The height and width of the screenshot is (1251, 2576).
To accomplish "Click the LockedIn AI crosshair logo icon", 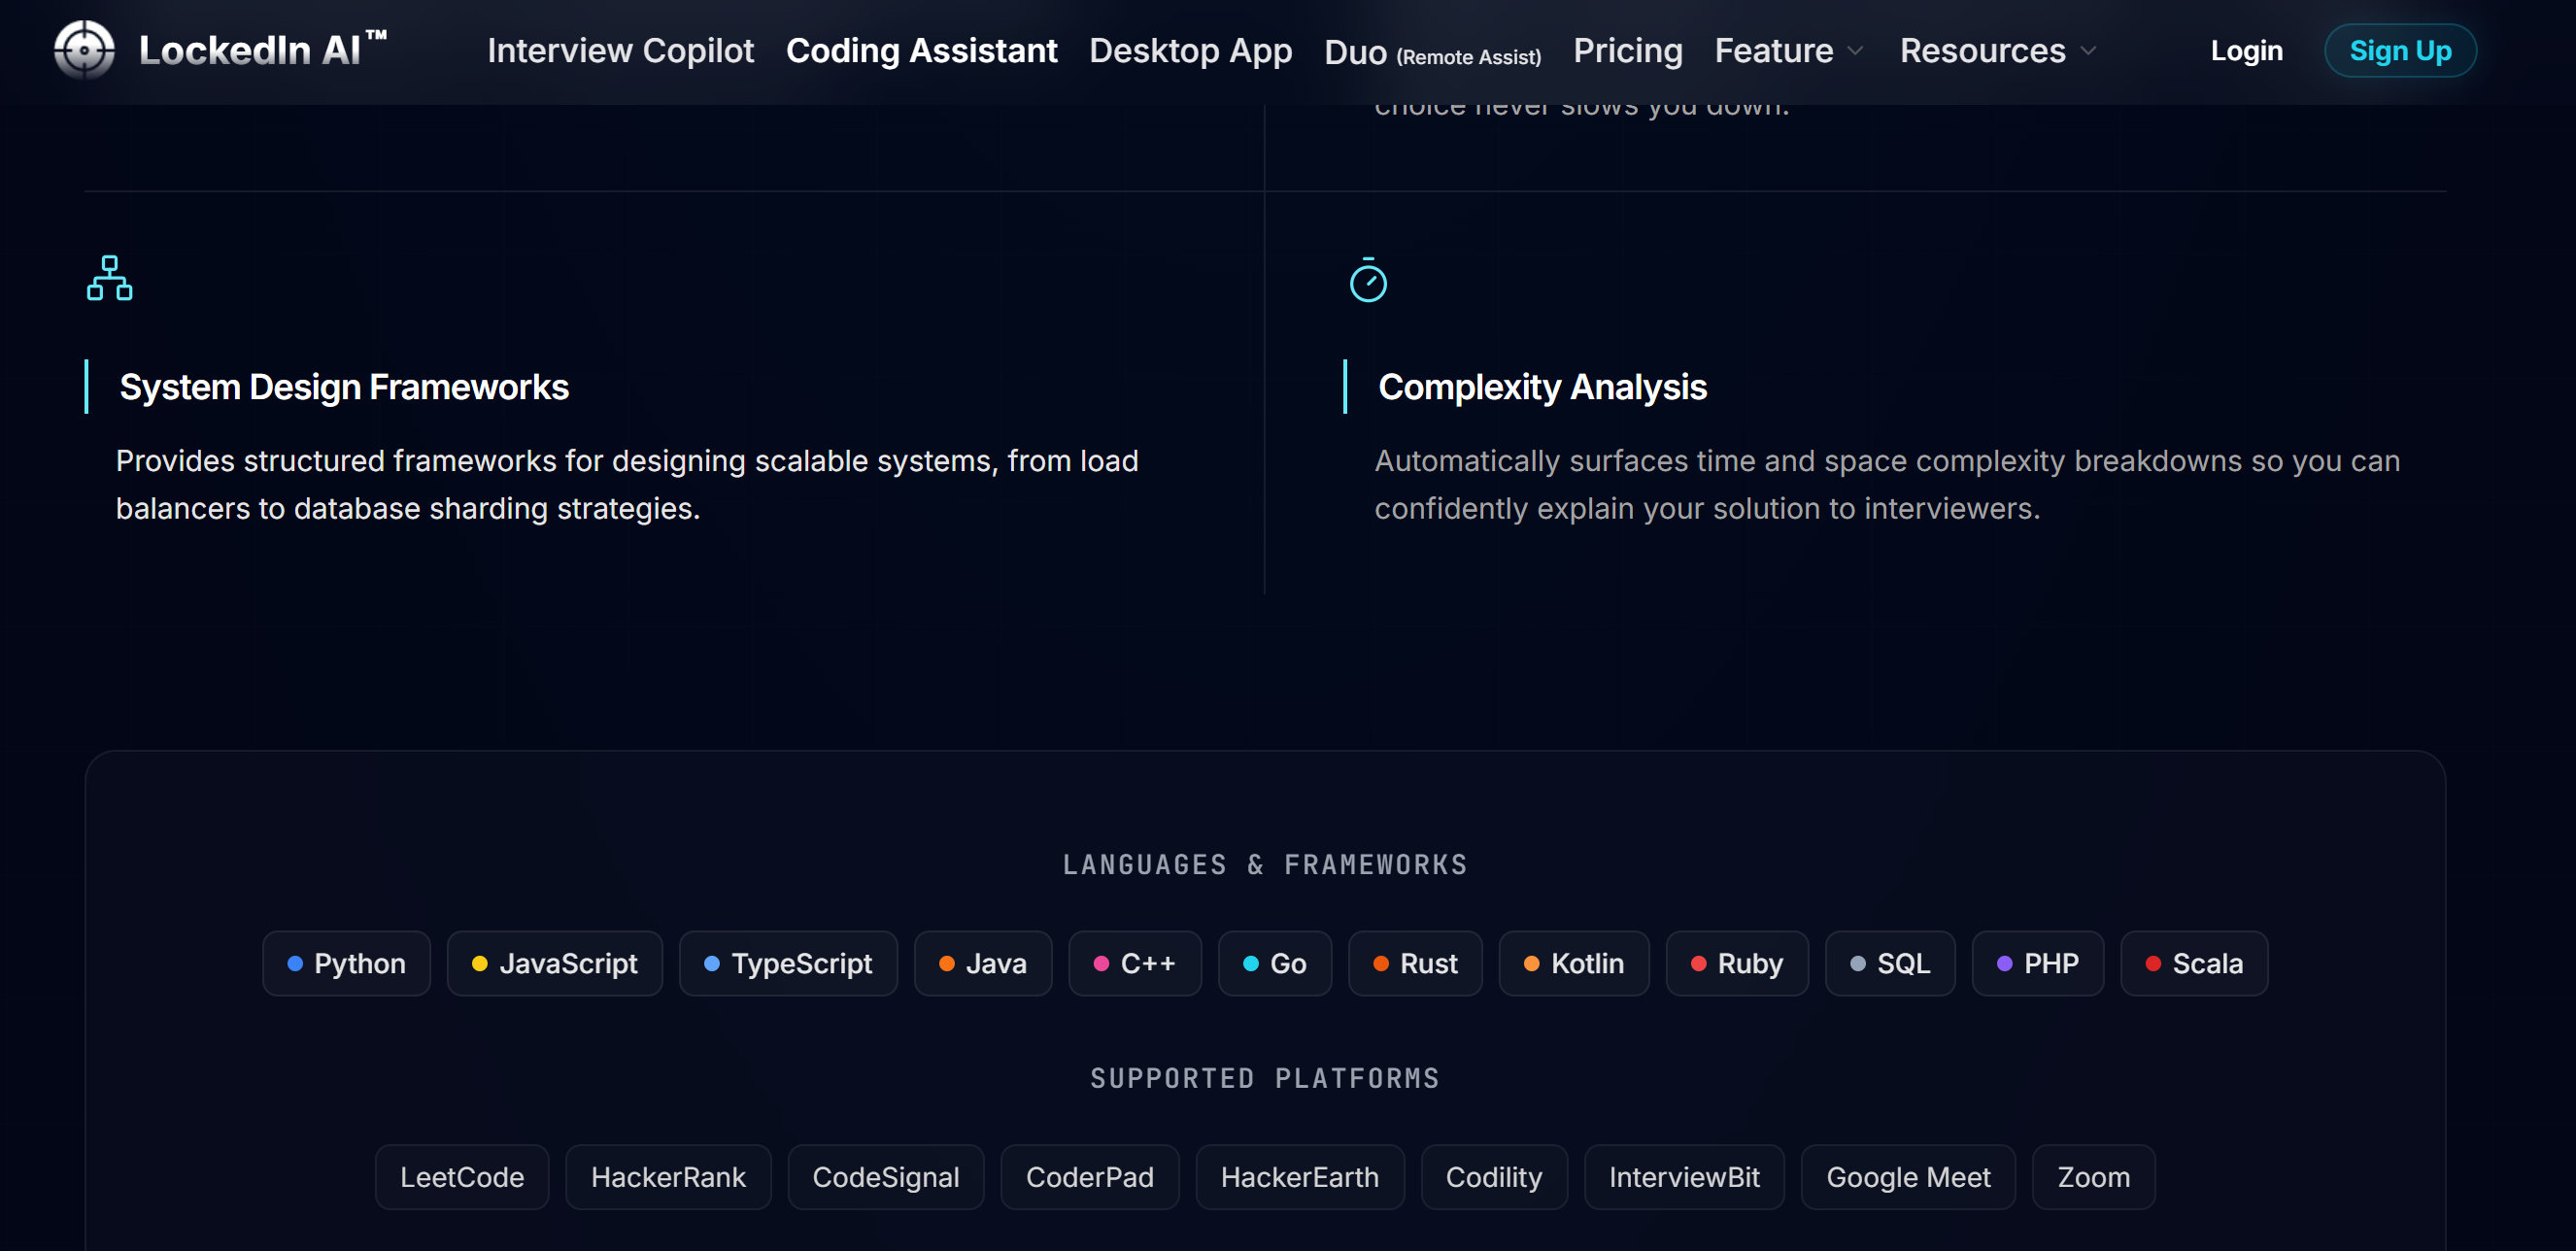I will [x=84, y=50].
